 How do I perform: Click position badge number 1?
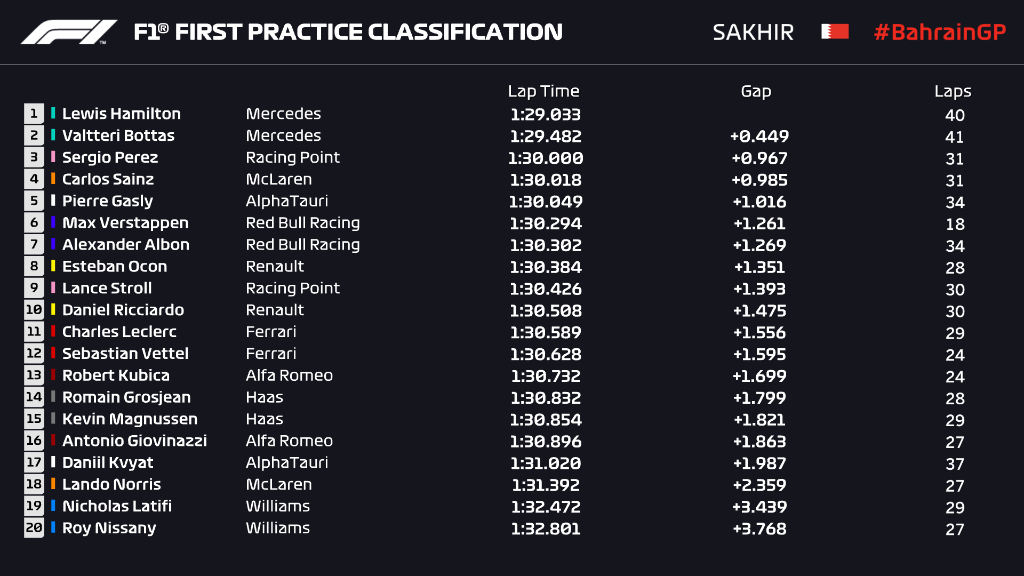[34, 114]
